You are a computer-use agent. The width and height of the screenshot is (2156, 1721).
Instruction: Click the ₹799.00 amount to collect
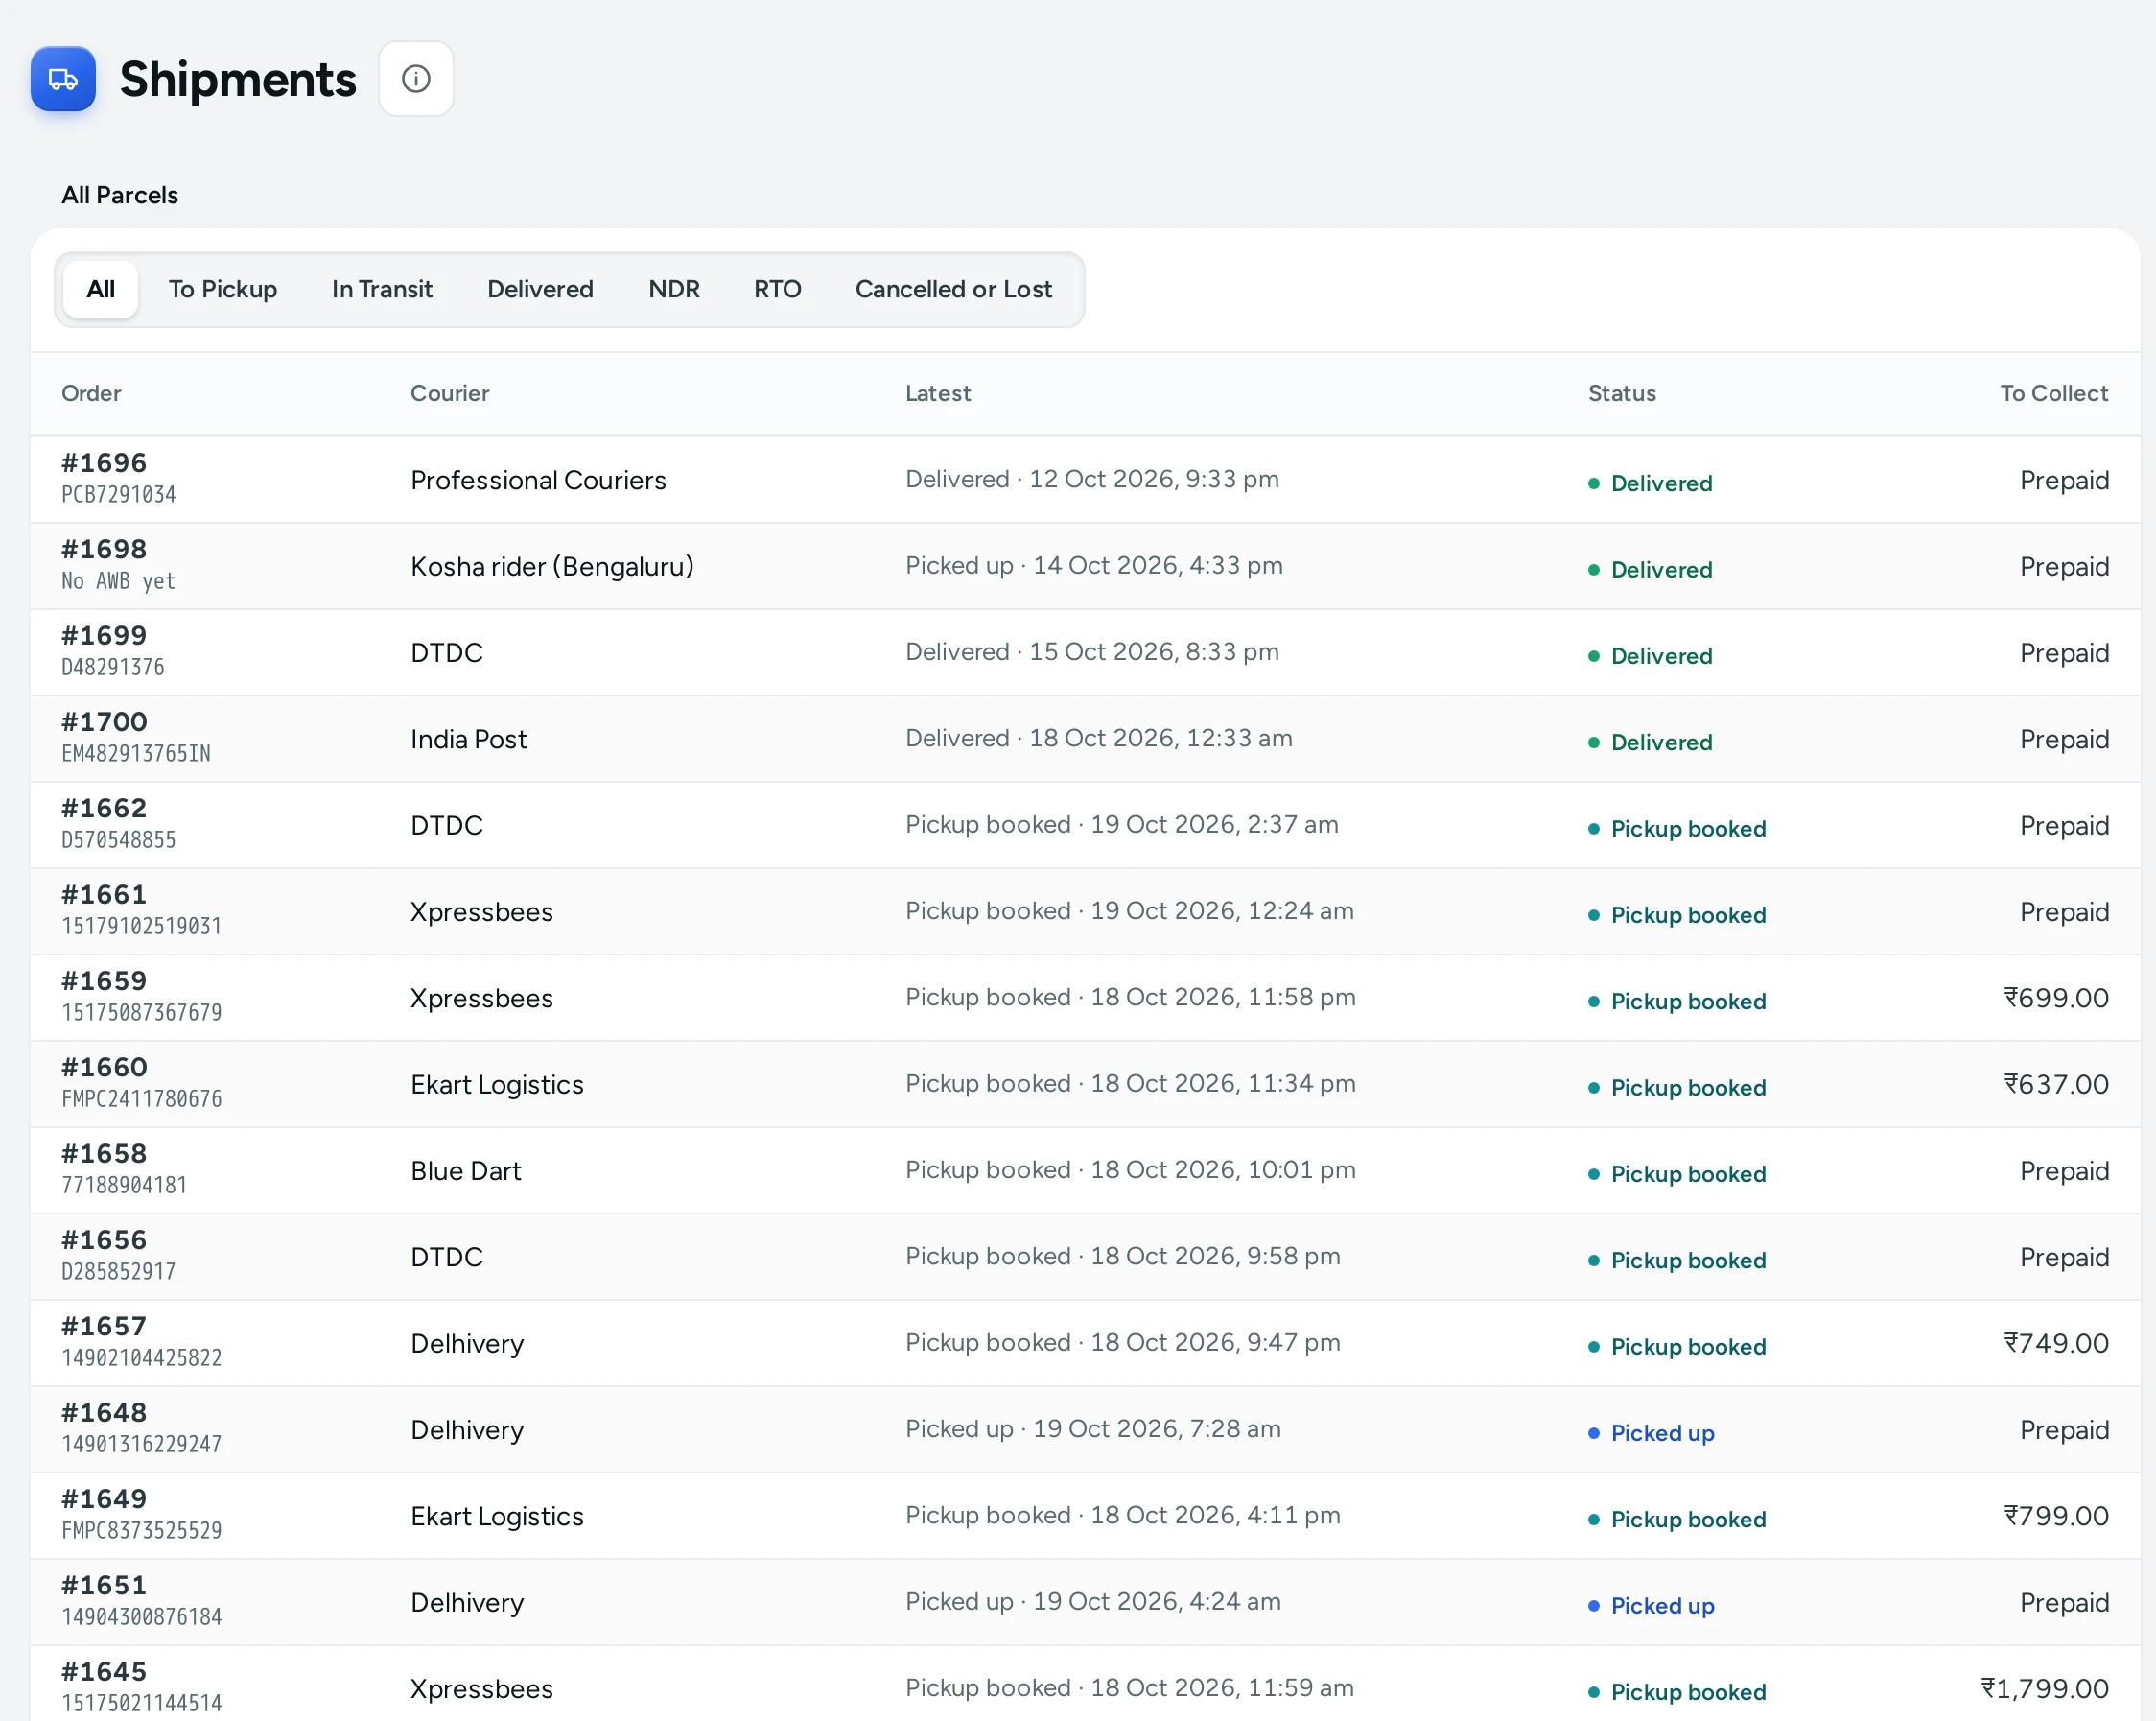click(x=2056, y=1516)
